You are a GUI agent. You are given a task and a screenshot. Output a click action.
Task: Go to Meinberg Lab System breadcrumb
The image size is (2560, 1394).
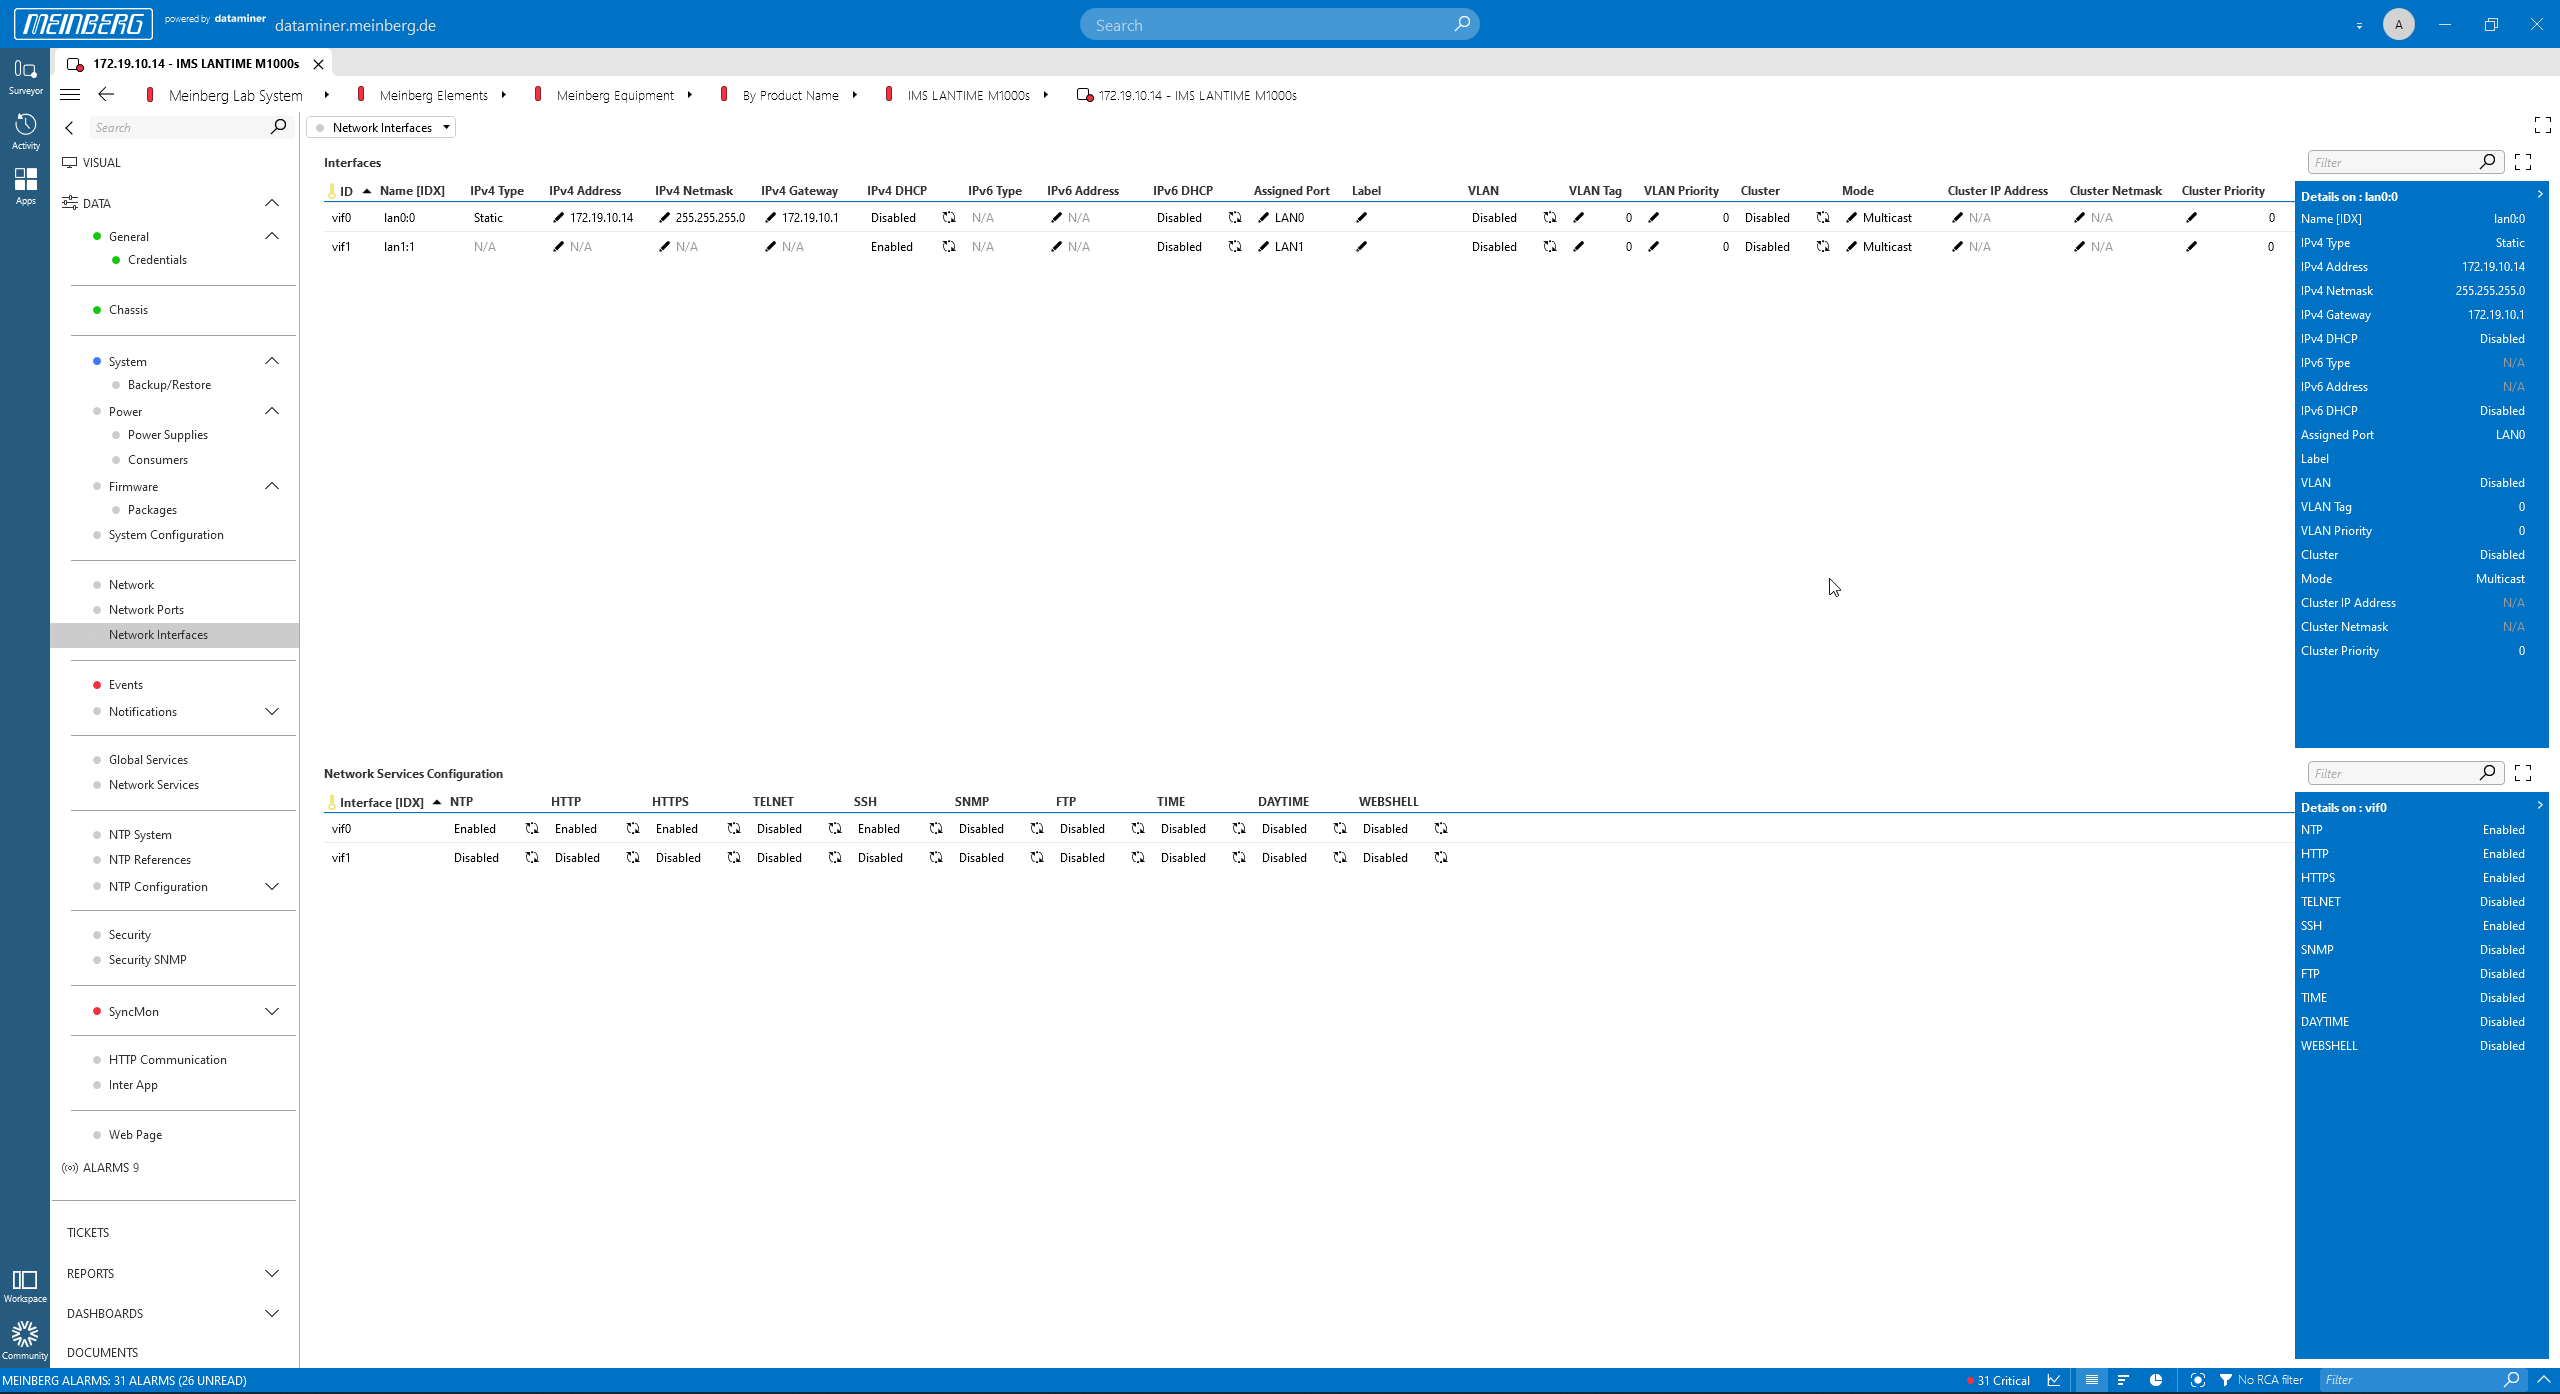(x=235, y=95)
